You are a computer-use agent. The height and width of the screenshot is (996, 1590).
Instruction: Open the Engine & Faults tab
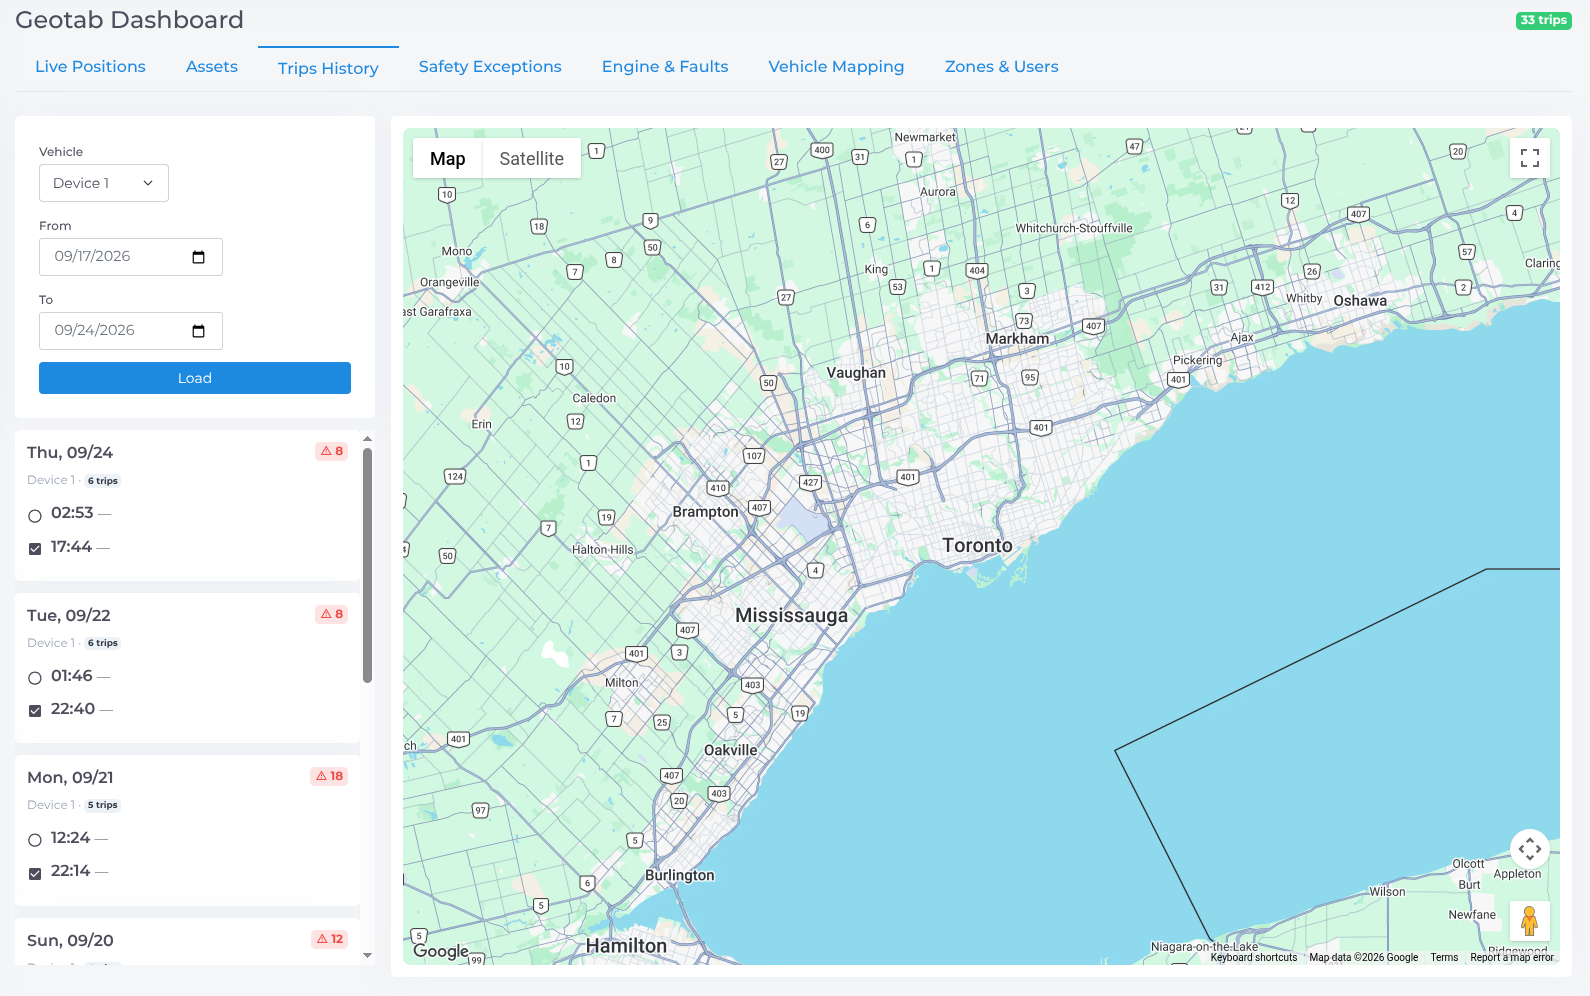(665, 67)
